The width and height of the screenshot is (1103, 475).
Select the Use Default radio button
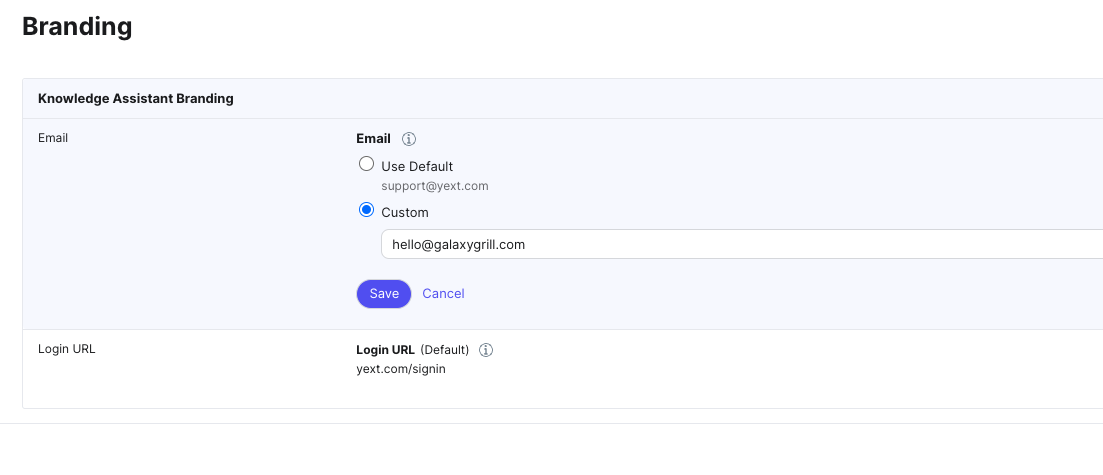[x=366, y=165]
